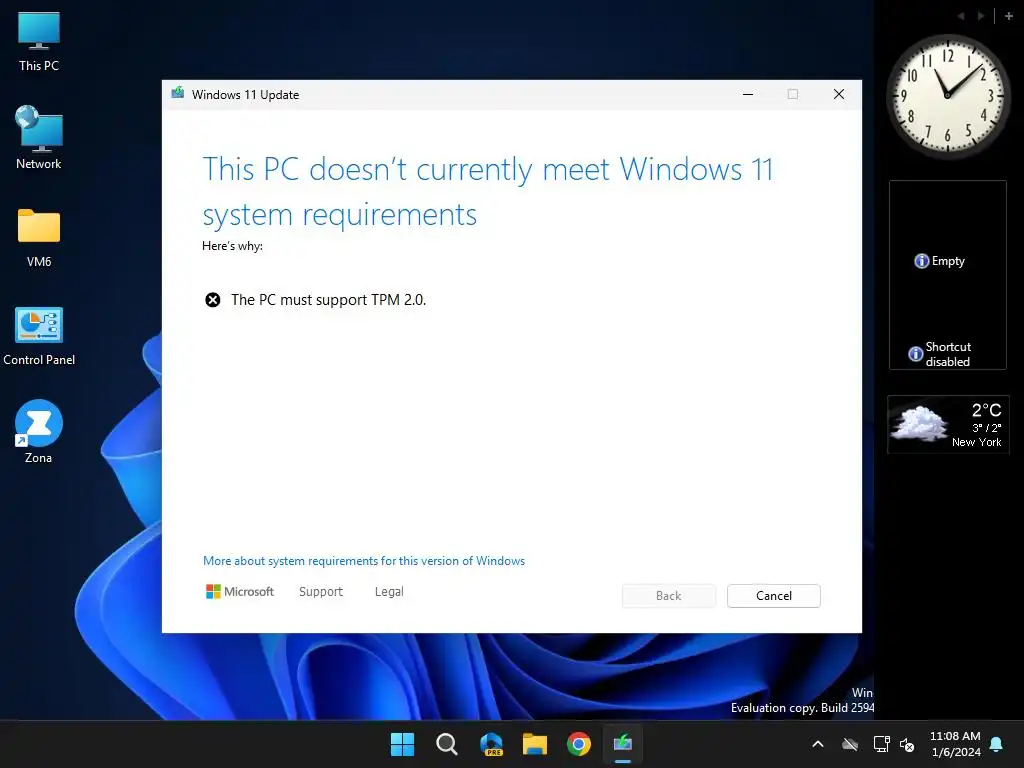Click Shortcut disabled info icon
This screenshot has height=768, width=1024.
coord(916,354)
